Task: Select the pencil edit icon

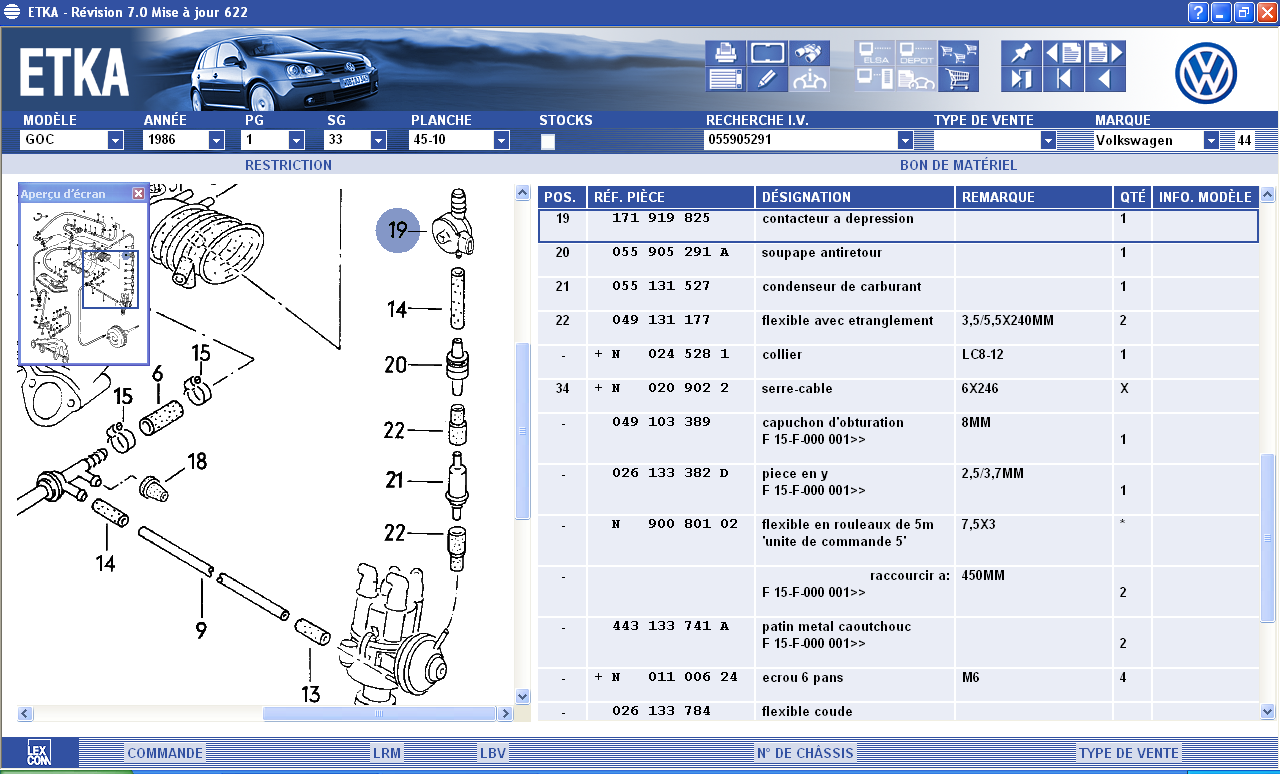Action: point(766,80)
